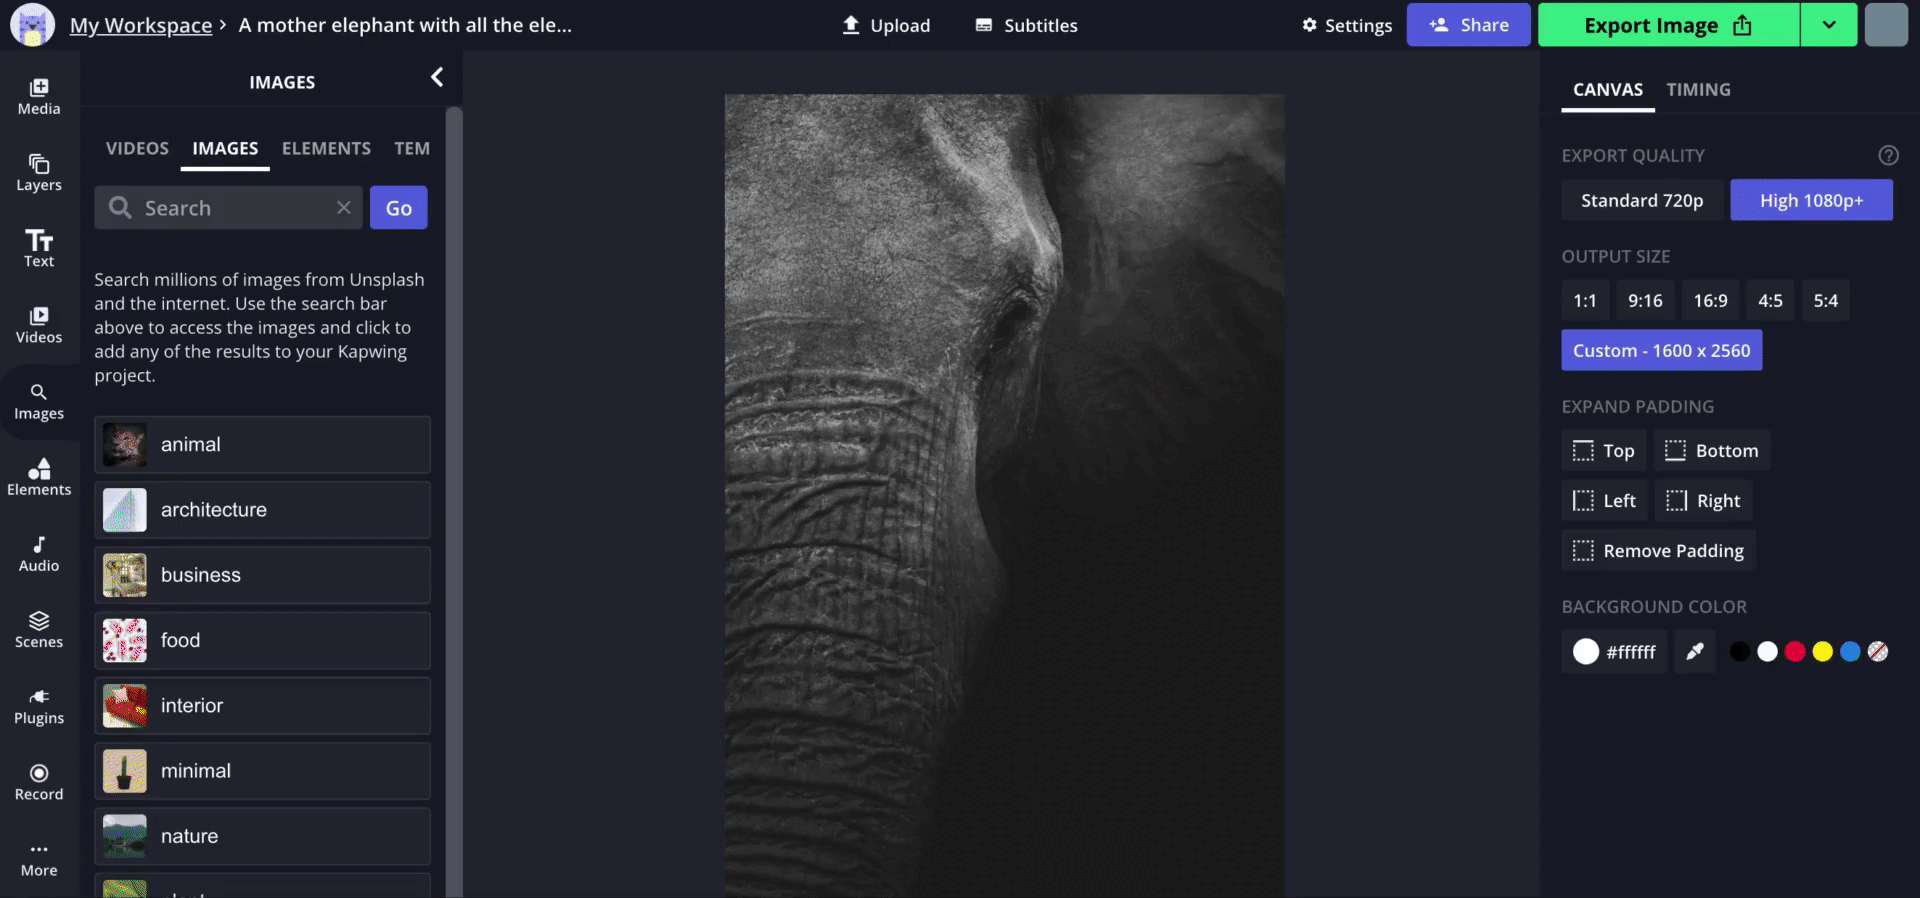Switch to the Timing tab
Viewport: 1920px width, 898px height.
click(1698, 90)
